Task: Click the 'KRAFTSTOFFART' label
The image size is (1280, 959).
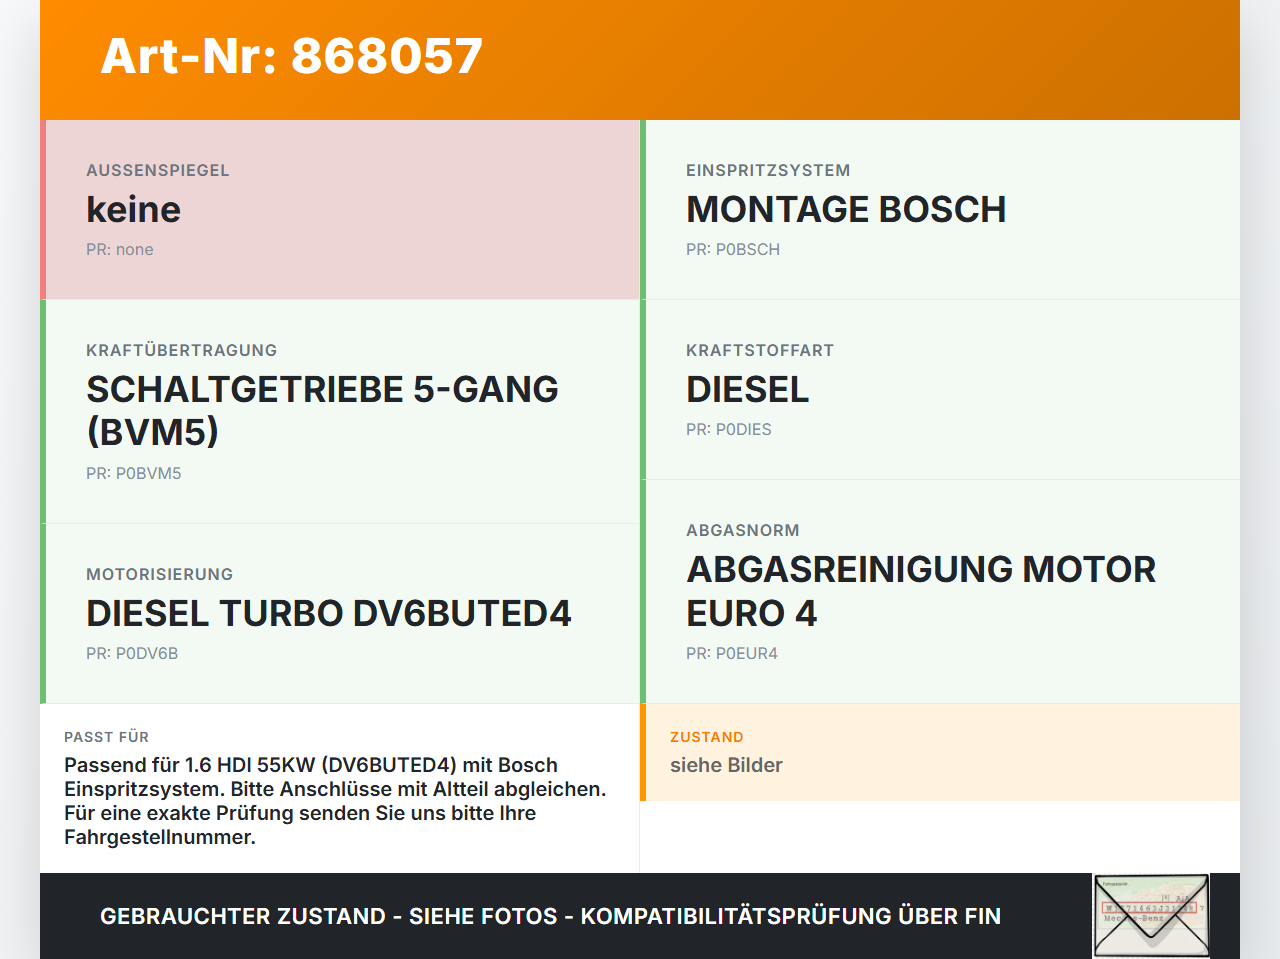Action: pos(760,350)
